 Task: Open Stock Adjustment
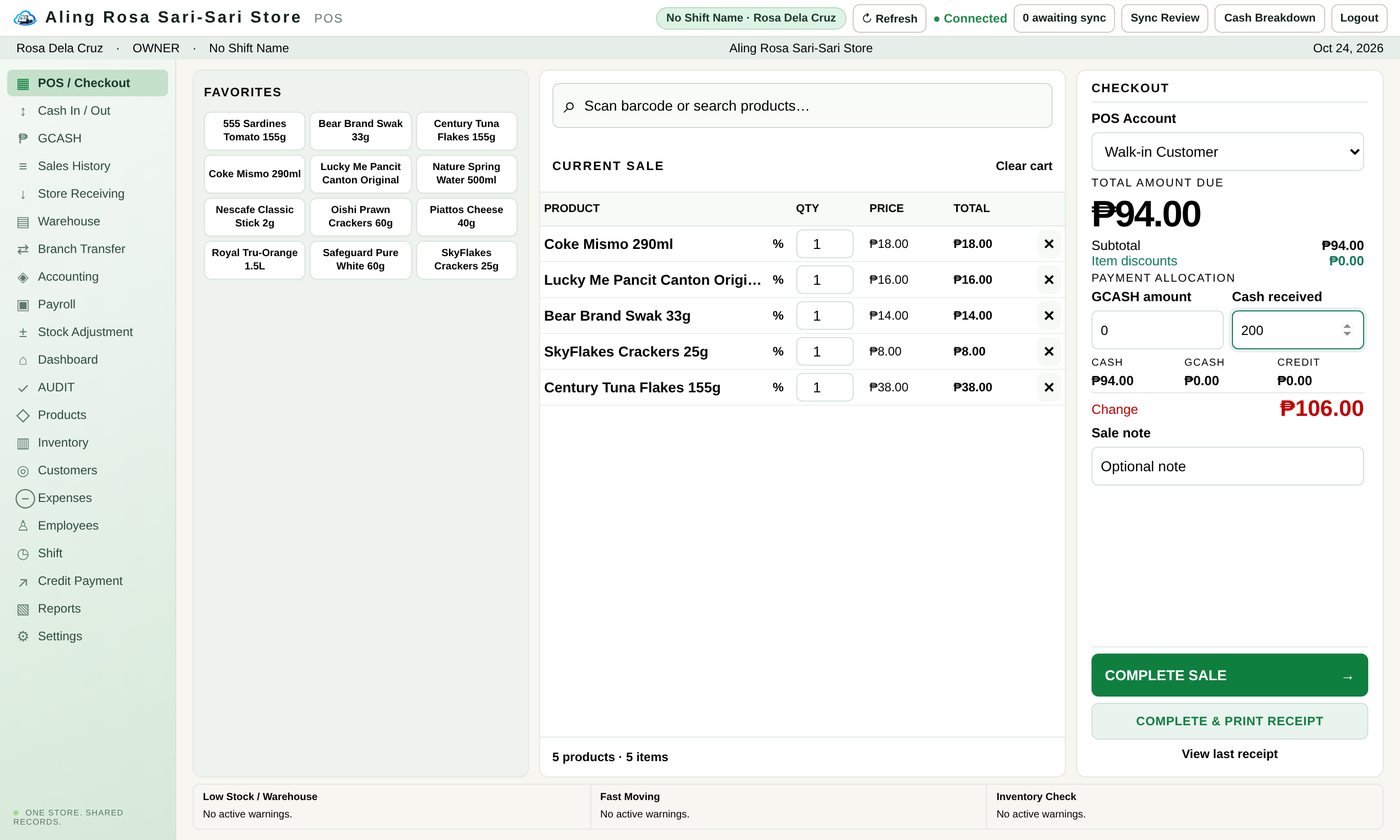pos(87,332)
